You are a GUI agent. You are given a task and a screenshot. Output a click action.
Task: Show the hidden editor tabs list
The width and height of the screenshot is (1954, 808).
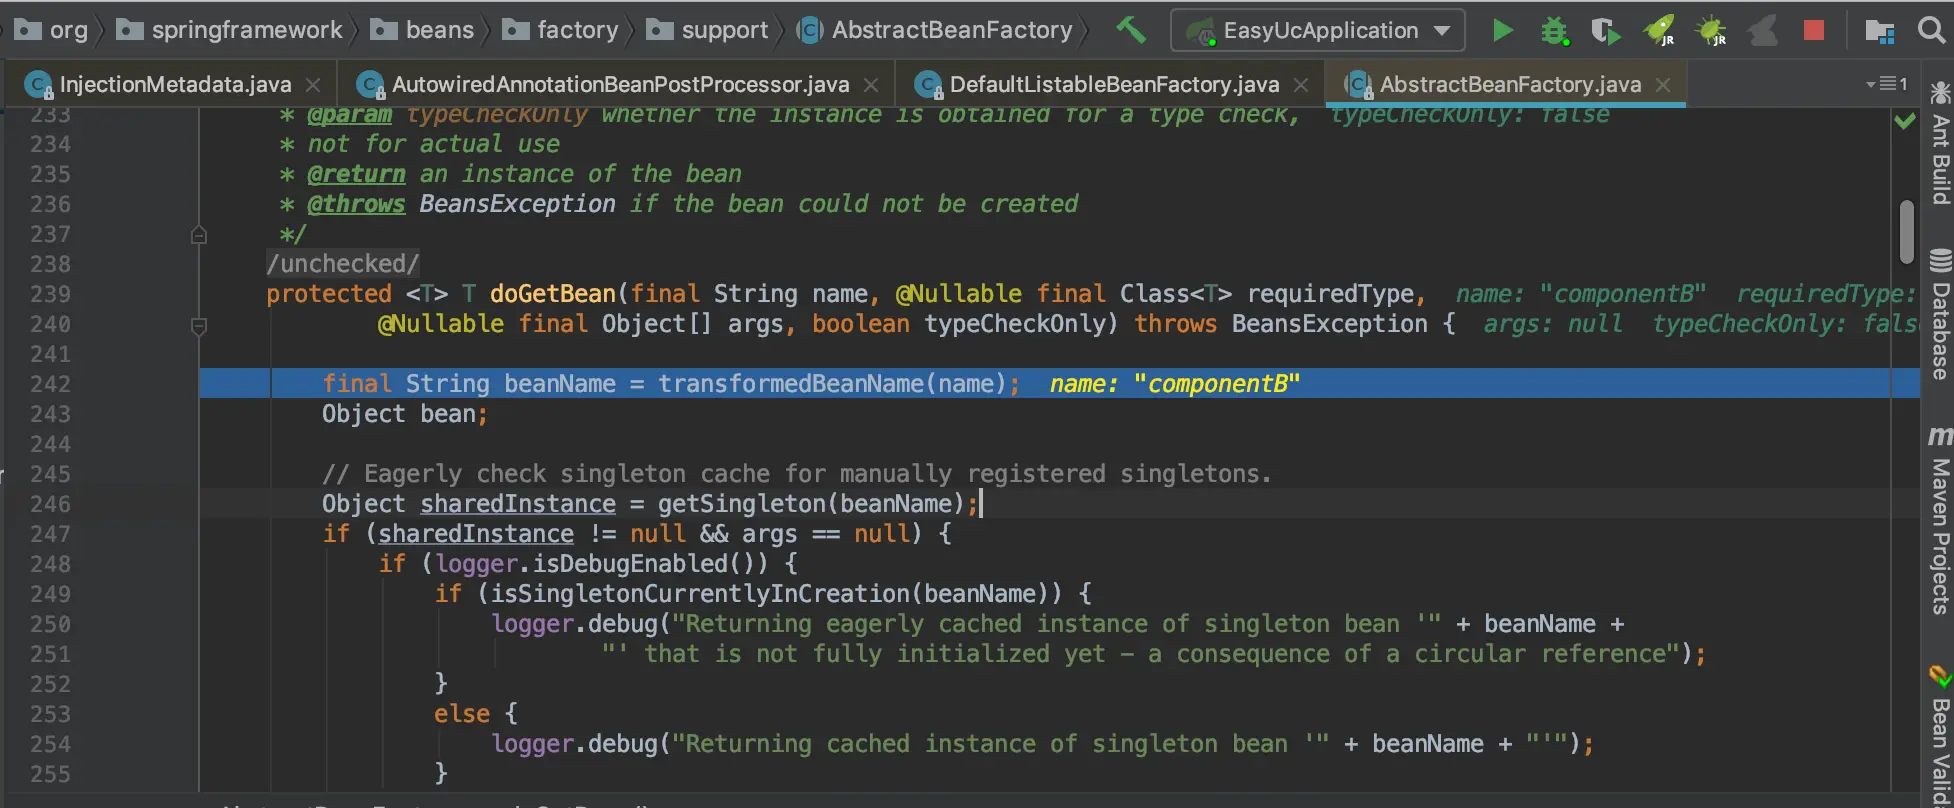click(1887, 84)
